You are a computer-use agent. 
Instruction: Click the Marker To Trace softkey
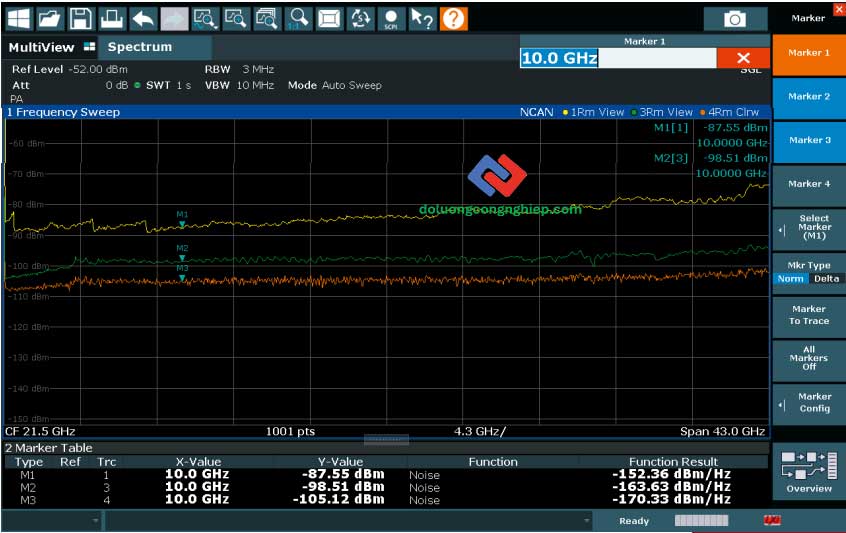[809, 316]
